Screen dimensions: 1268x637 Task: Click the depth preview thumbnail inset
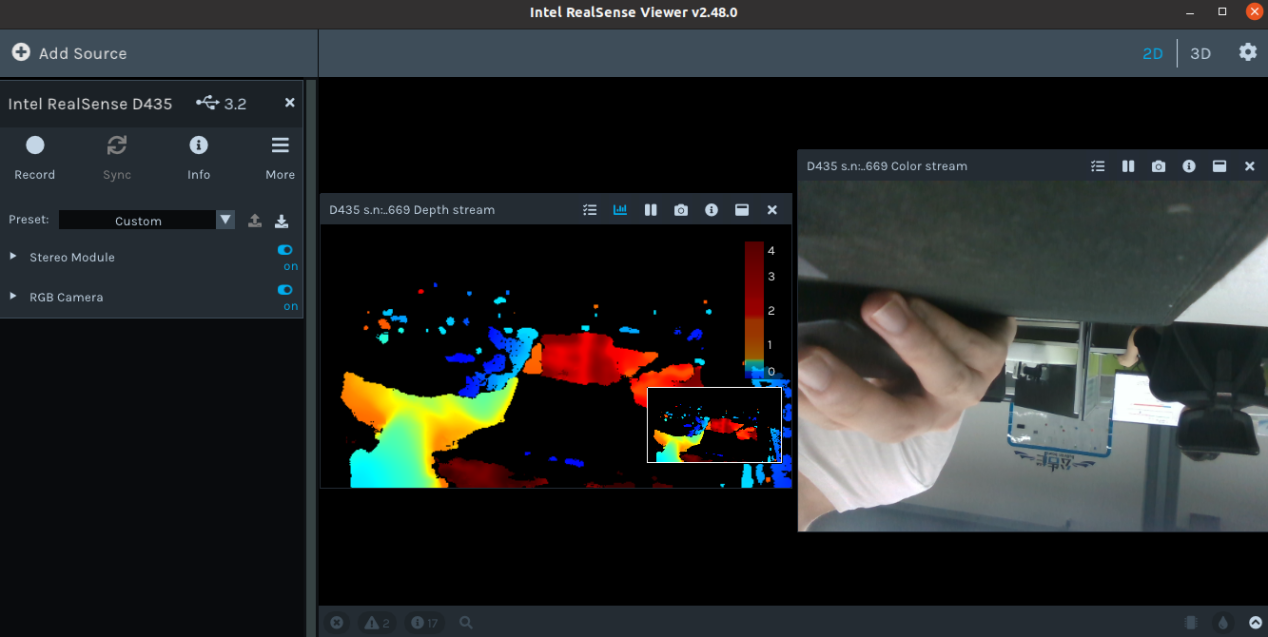[714, 425]
